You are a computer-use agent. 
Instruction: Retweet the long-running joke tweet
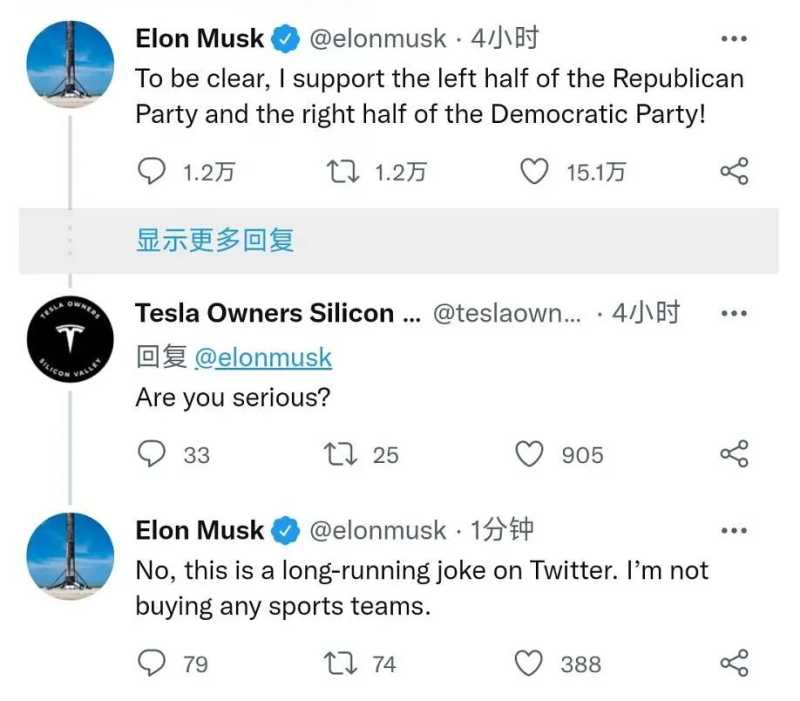343,663
